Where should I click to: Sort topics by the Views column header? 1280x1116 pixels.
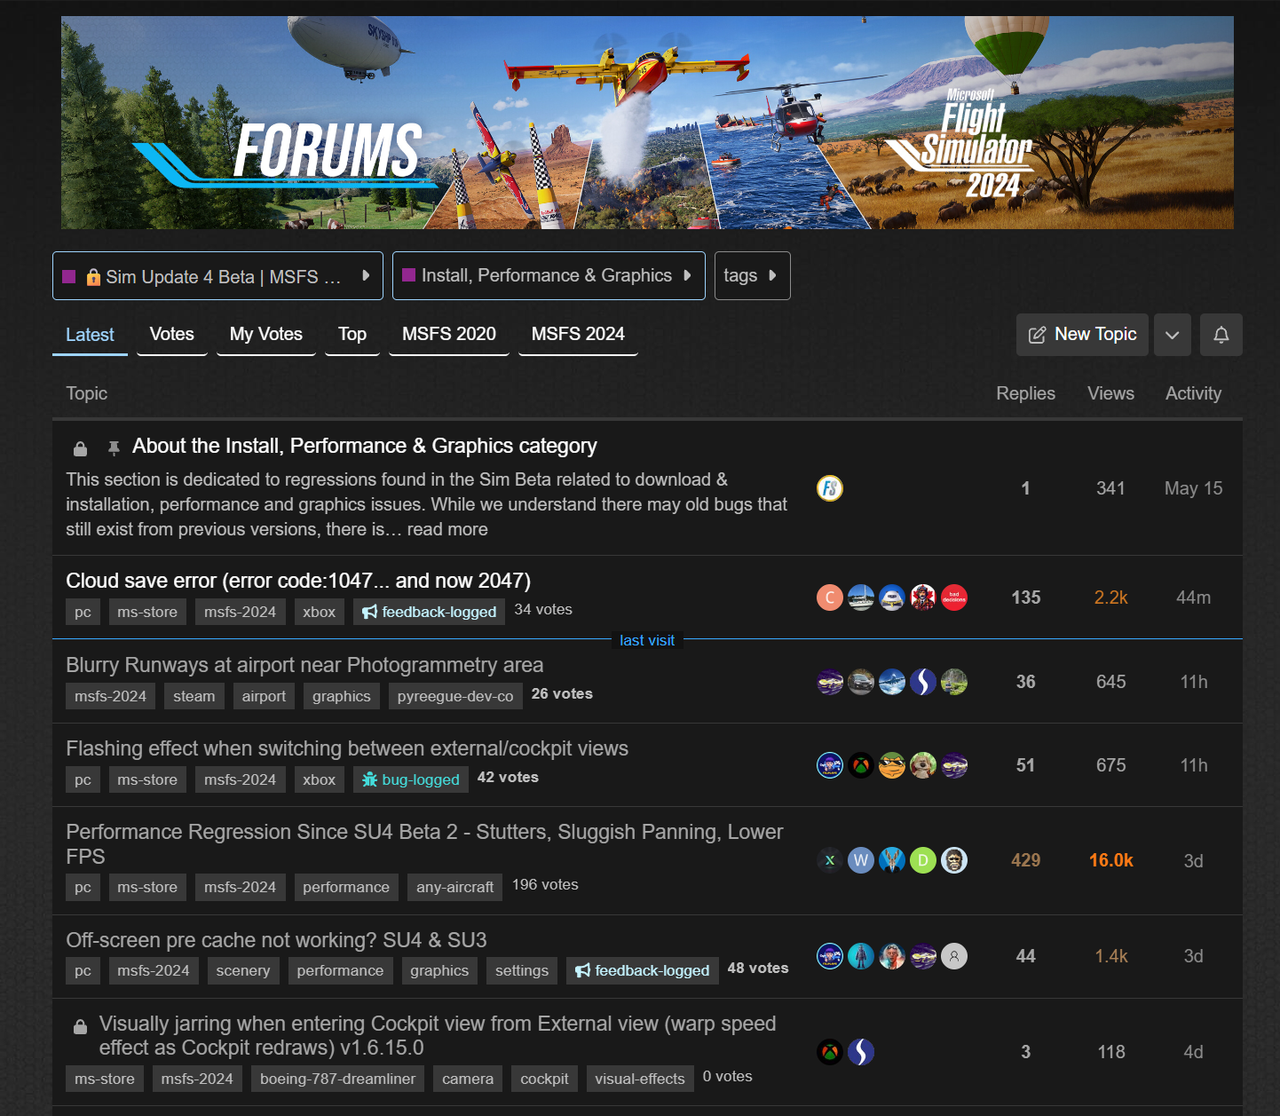pos(1111,394)
